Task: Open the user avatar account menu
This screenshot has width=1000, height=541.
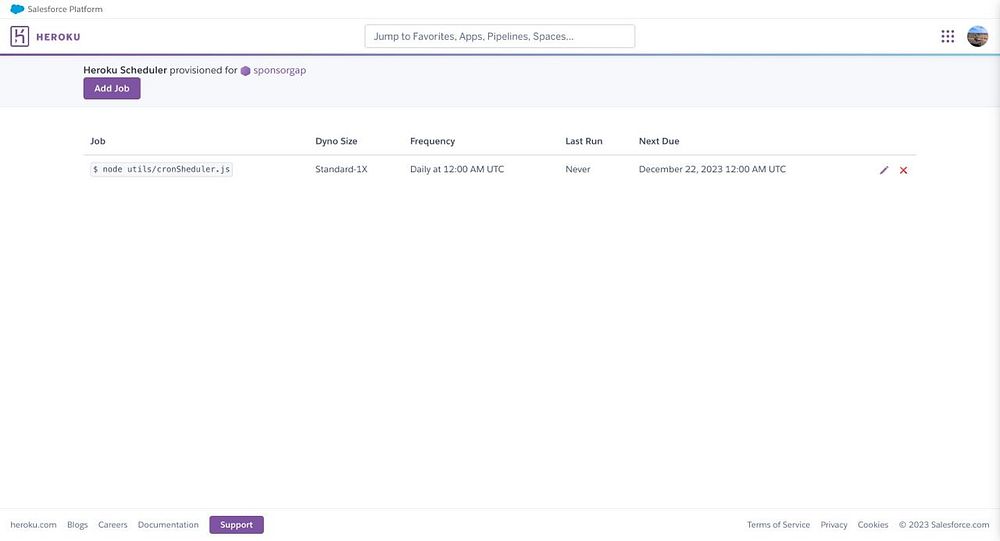Action: tap(977, 36)
